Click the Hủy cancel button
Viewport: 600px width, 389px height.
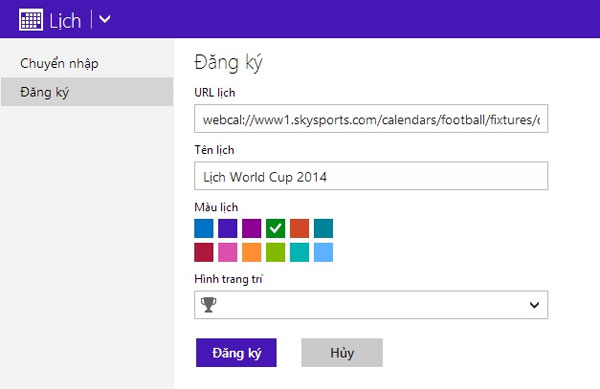pyautogui.click(x=342, y=353)
